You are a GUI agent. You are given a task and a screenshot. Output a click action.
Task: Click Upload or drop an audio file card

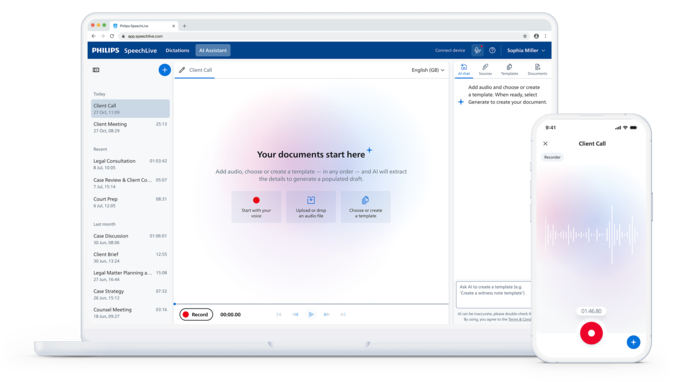[311, 207]
